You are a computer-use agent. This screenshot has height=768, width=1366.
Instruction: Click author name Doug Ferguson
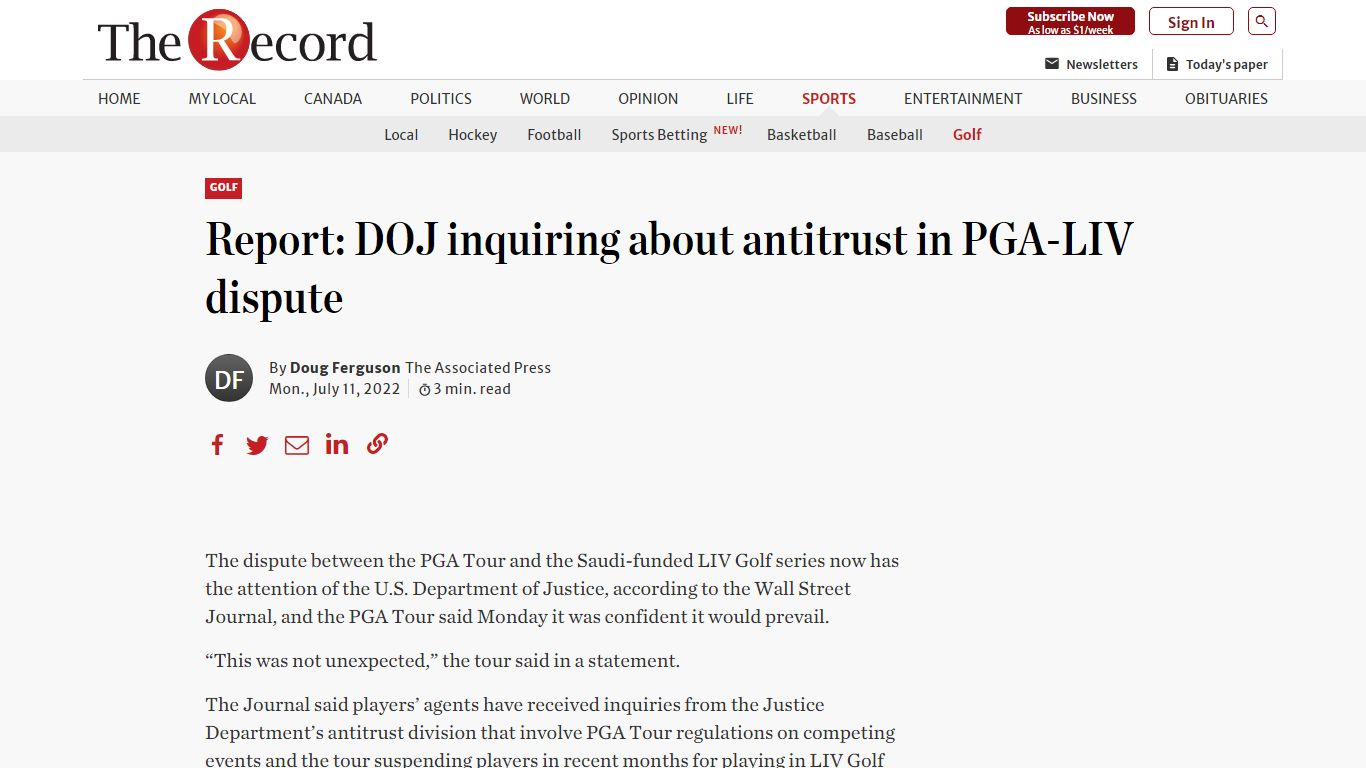(x=345, y=367)
